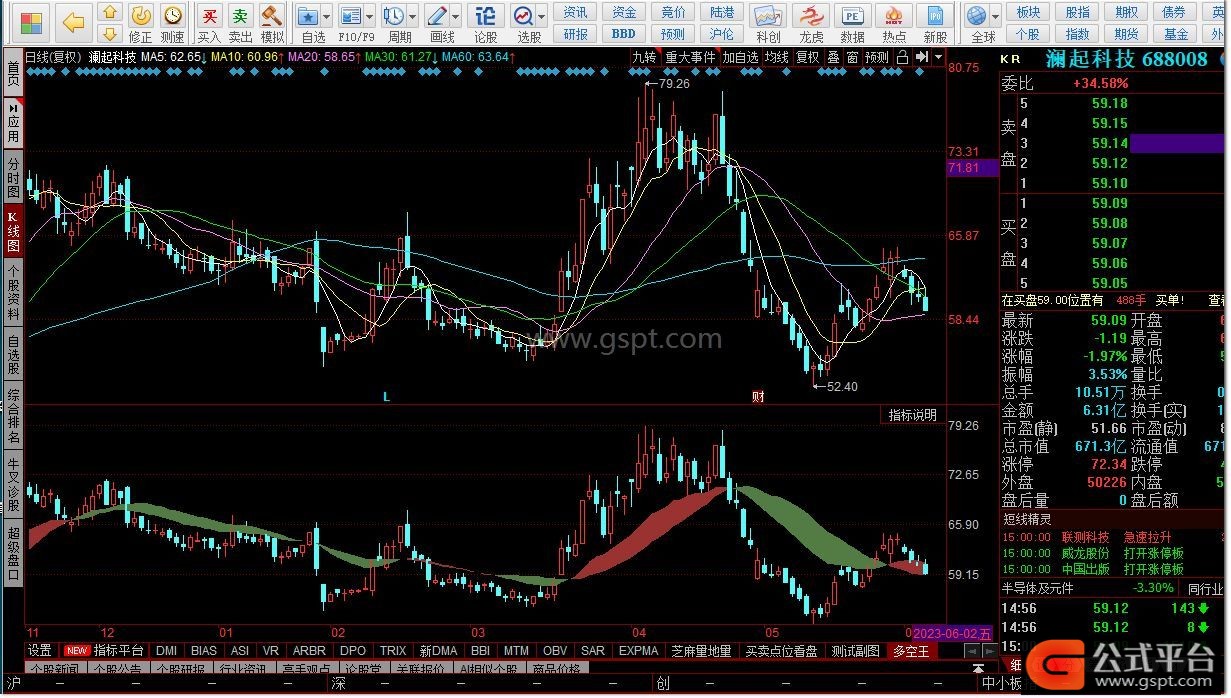Select the DMI indicator tab
This screenshot has width=1231, height=698.
click(166, 651)
